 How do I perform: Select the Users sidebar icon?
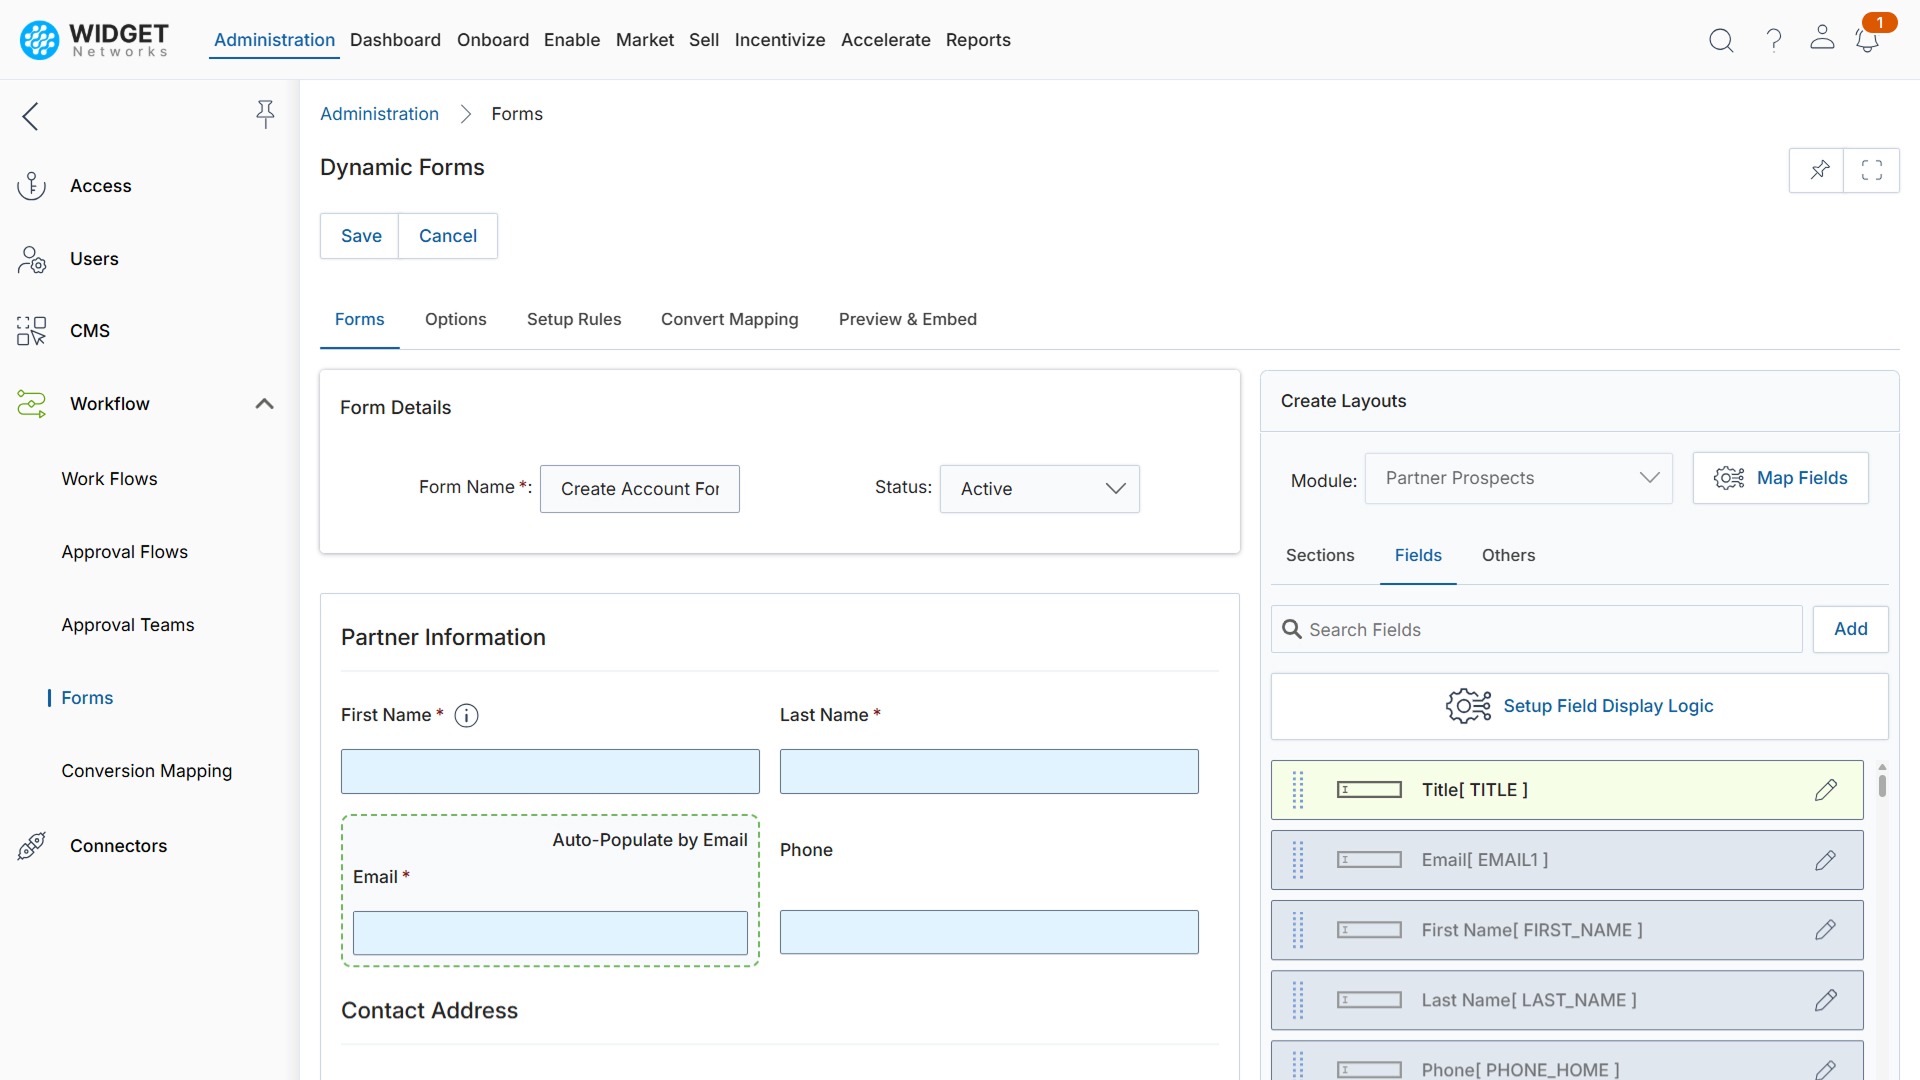click(32, 259)
